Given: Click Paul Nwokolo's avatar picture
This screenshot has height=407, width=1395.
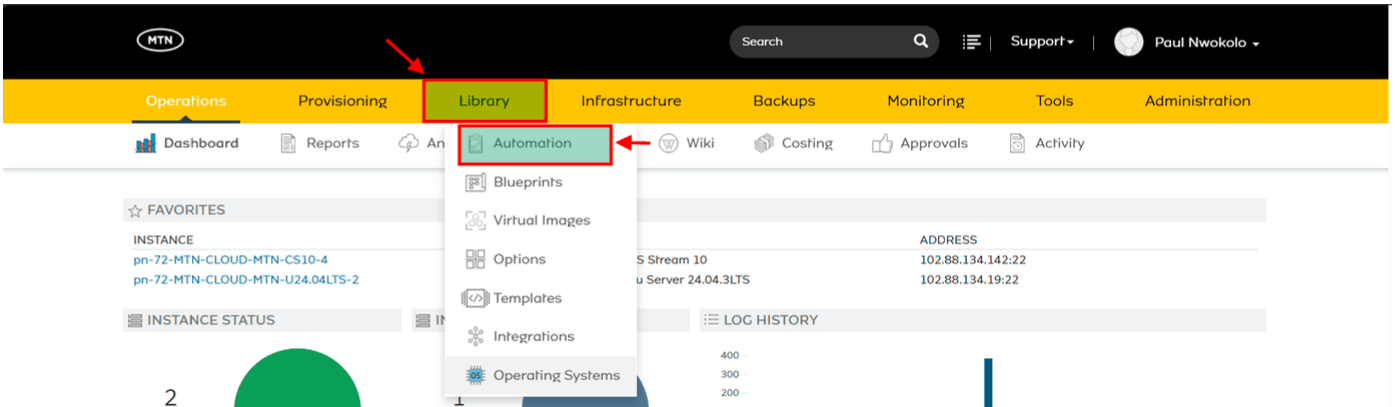Looking at the screenshot, I should [1129, 42].
